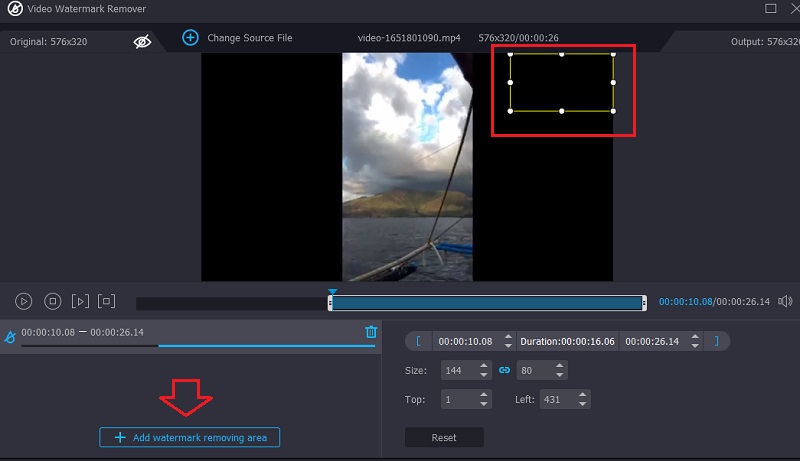Image resolution: width=800 pixels, height=461 pixels.
Task: Increase the start time 00:00:10.08 stepper
Action: click(508, 336)
